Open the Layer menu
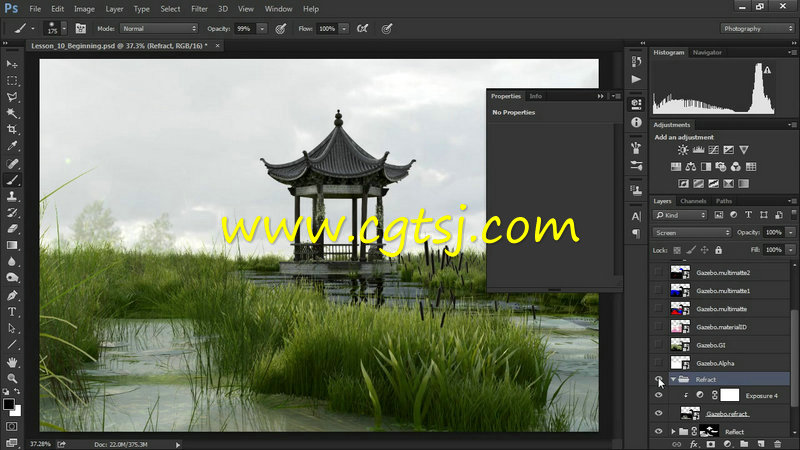This screenshot has height=450, width=800. (114, 9)
